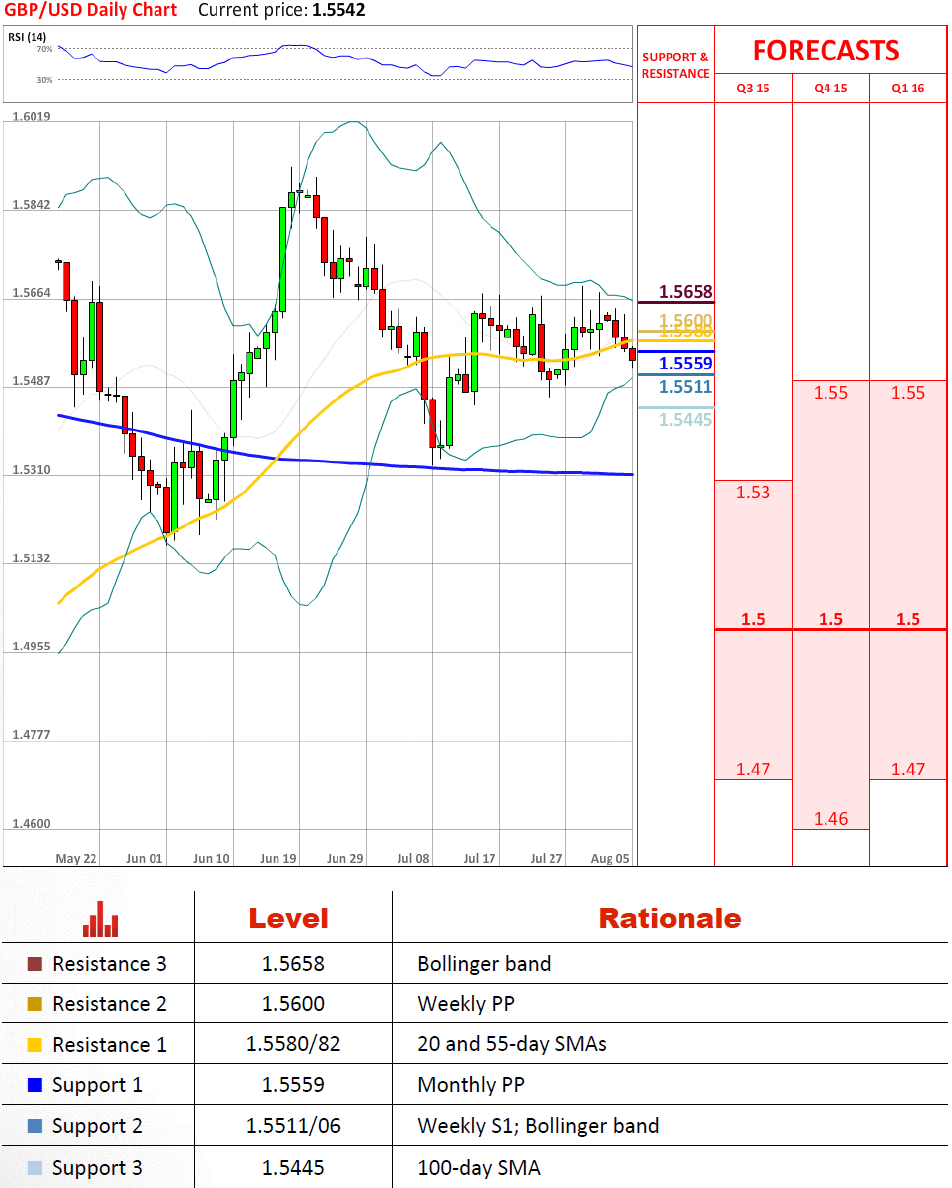The height and width of the screenshot is (1188, 952).
Task: Click the RSI (14) indicator label
Action: click(28, 37)
